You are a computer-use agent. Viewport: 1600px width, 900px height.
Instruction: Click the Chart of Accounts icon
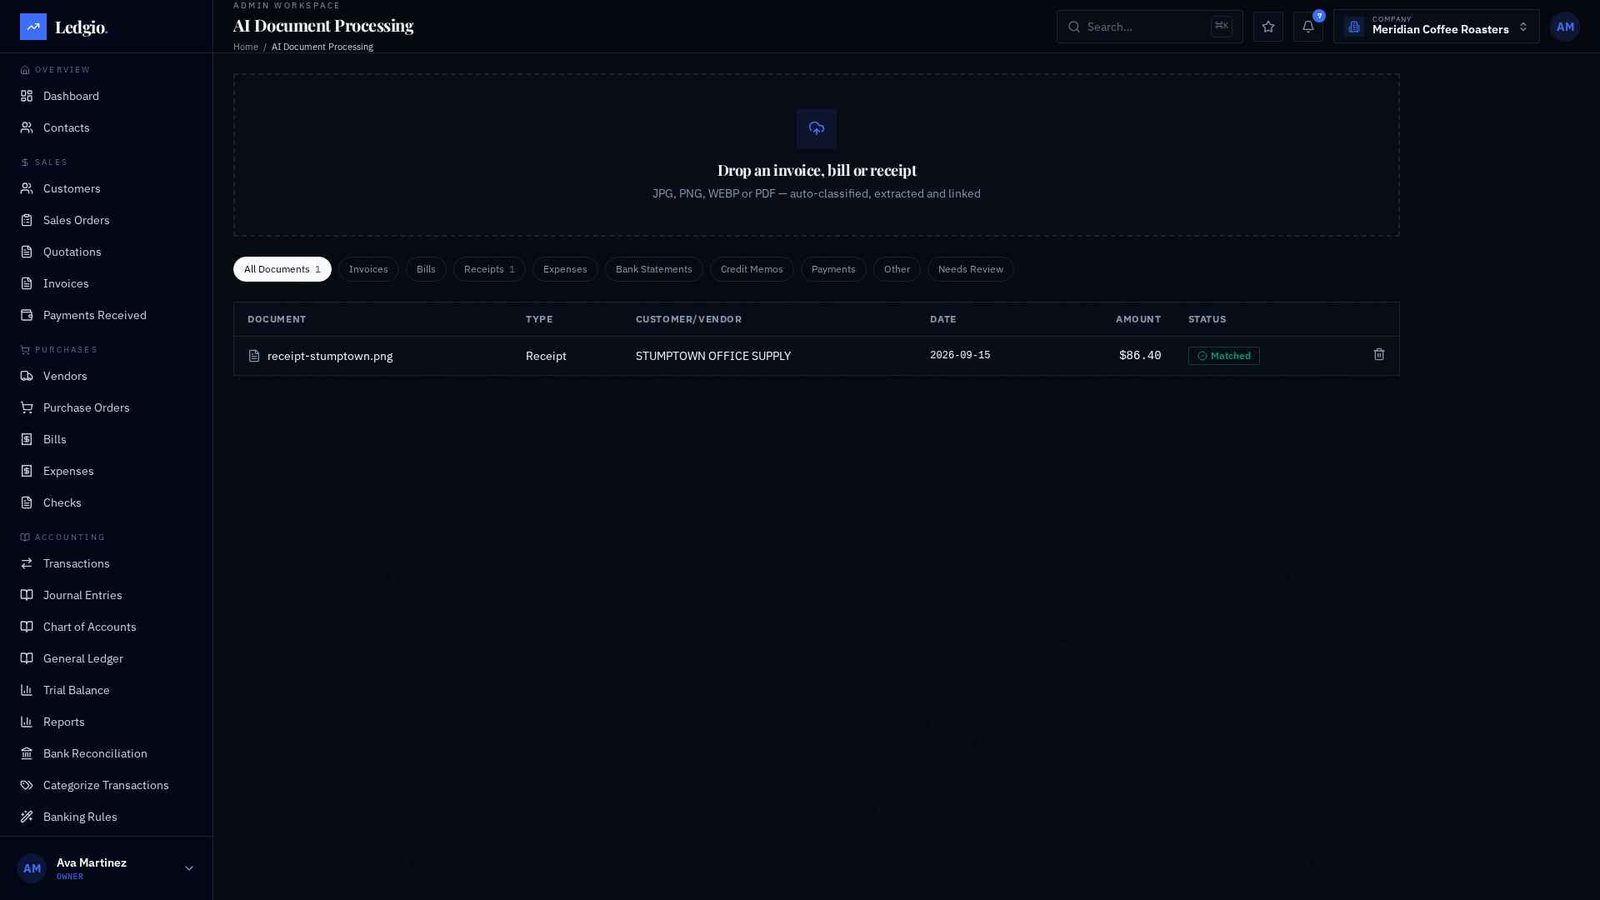[x=27, y=627]
